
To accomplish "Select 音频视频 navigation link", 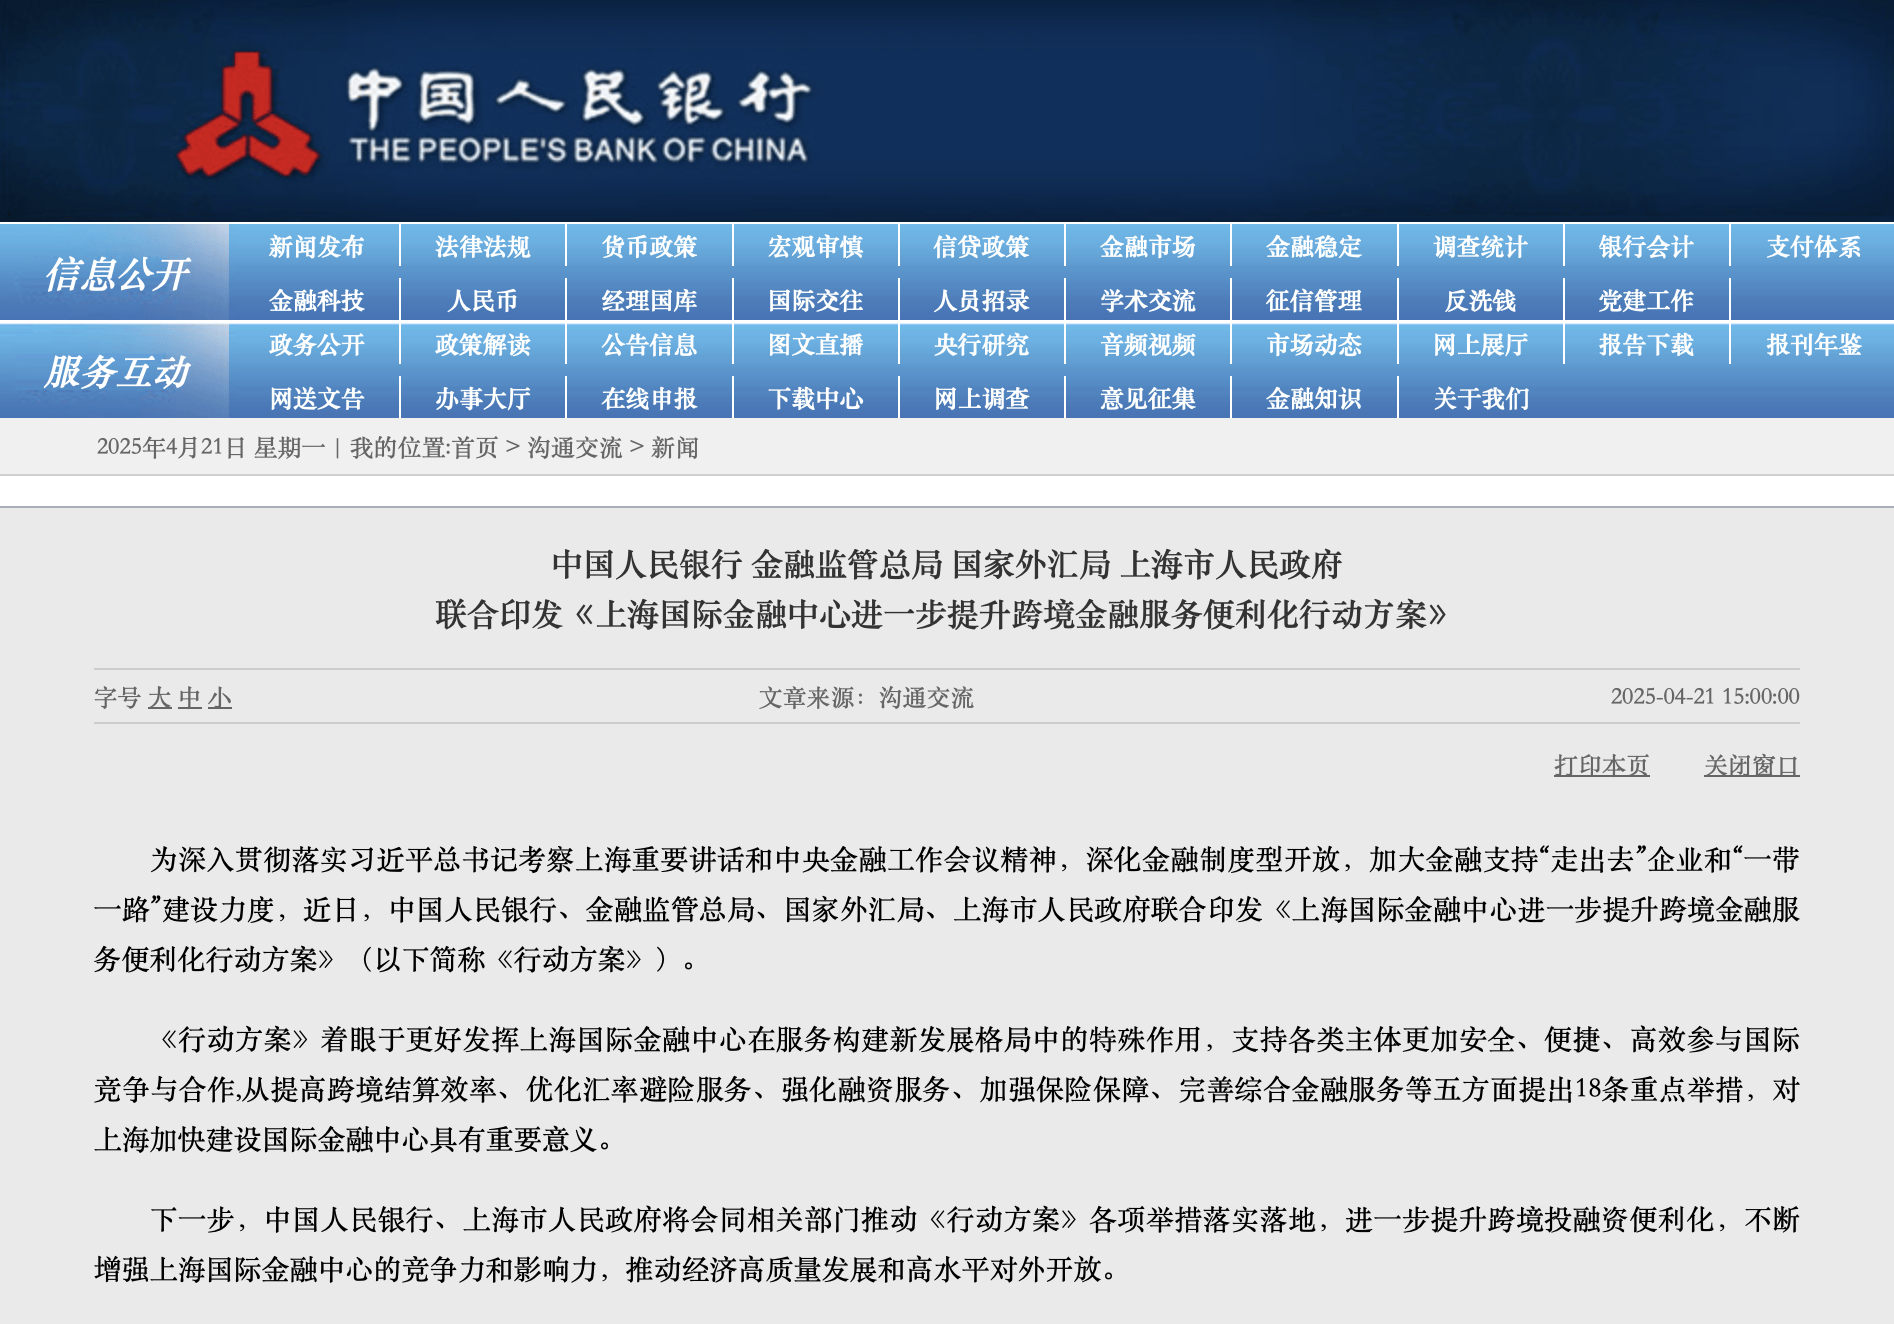I will (x=1147, y=345).
